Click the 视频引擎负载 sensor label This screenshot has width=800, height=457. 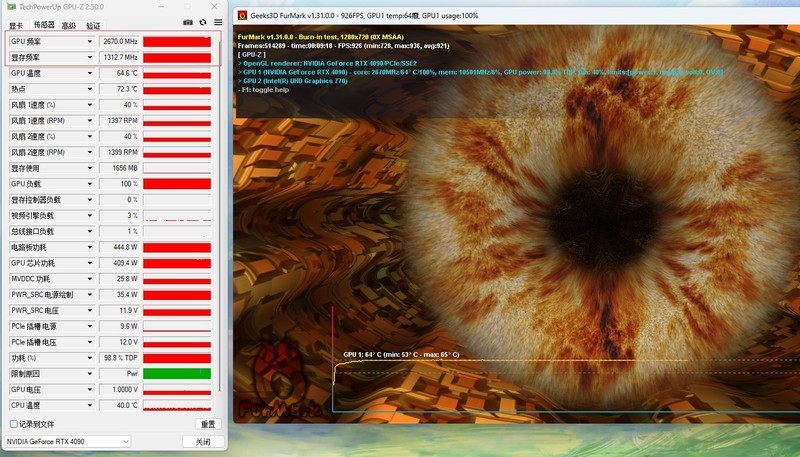32,215
